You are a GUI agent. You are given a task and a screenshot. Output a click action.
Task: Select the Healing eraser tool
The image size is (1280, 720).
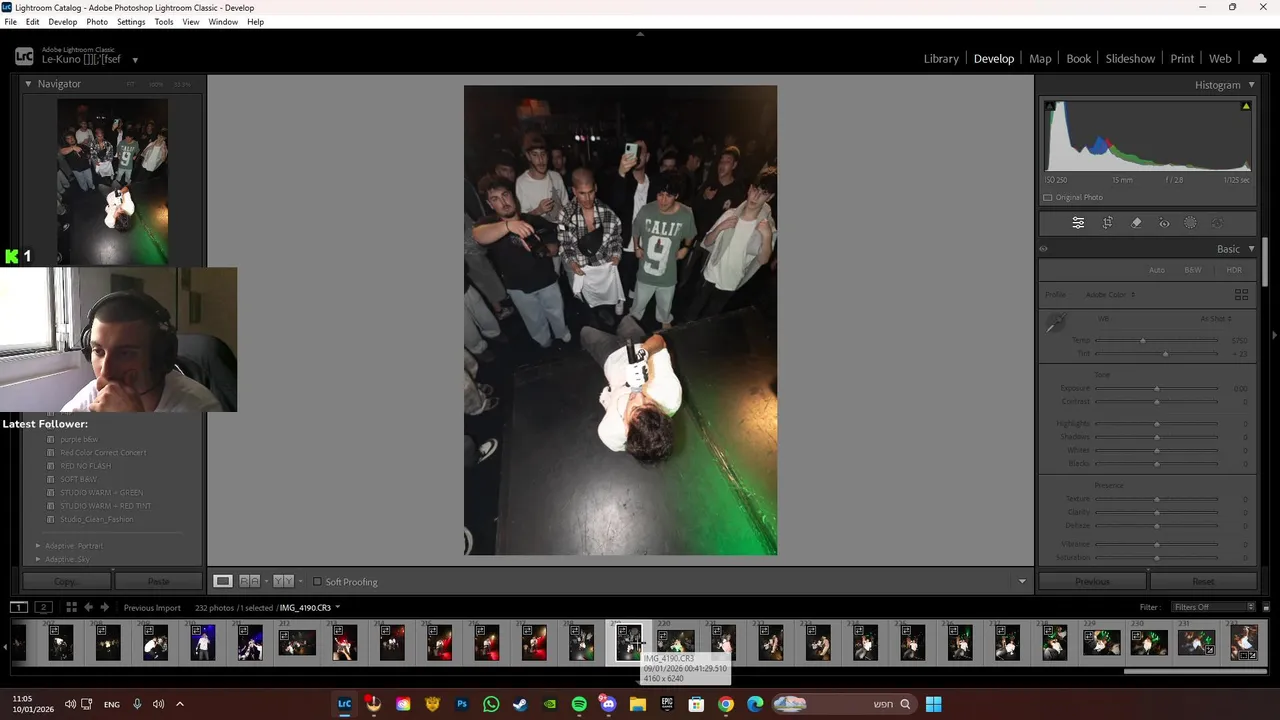pos(1136,223)
